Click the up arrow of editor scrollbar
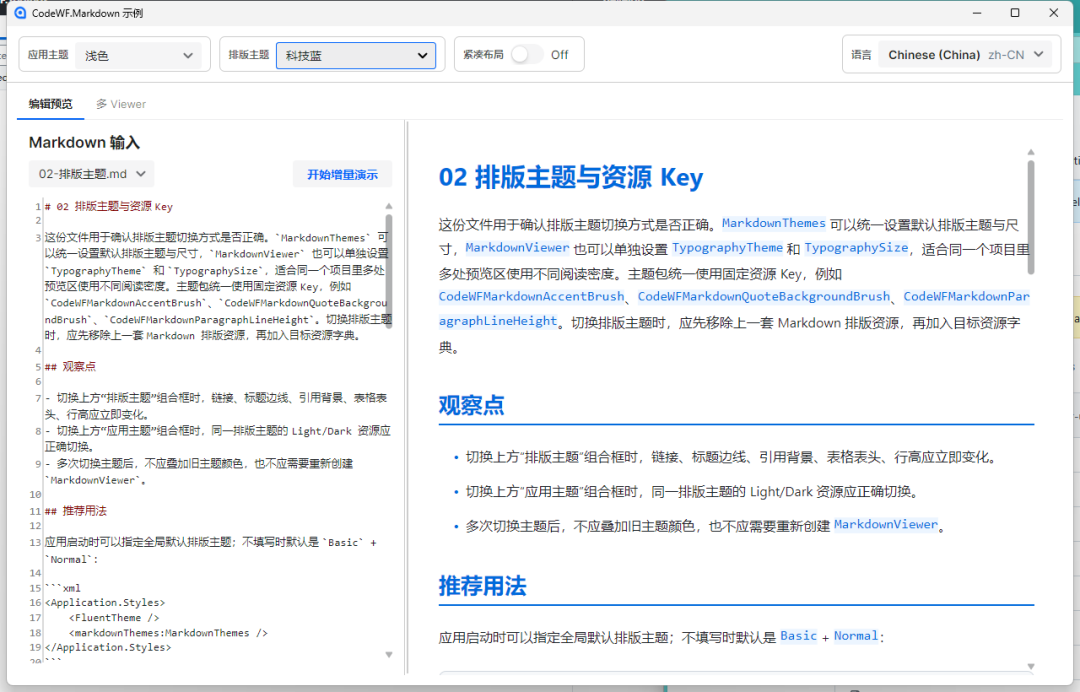 point(388,206)
